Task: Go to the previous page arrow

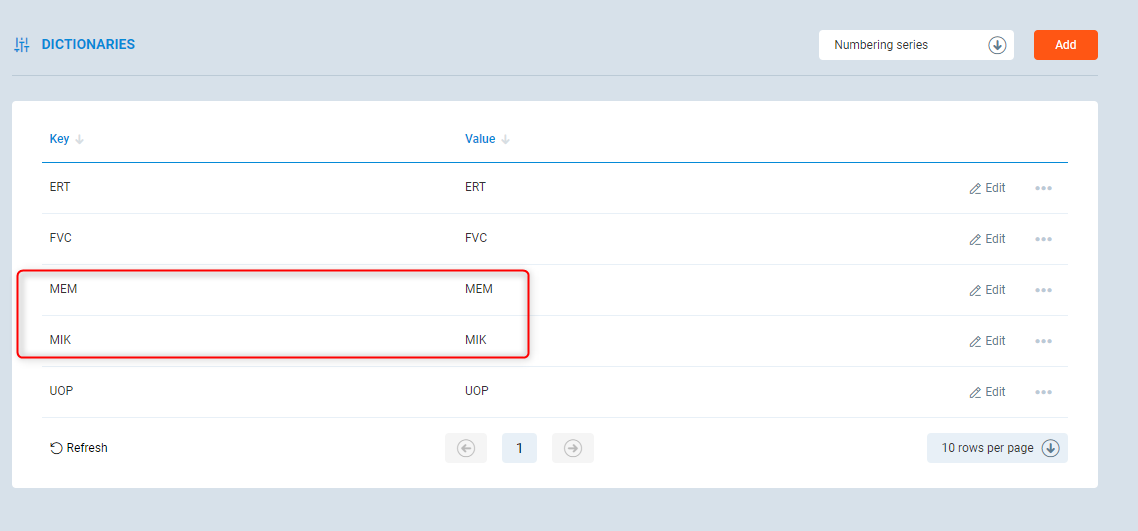Action: [466, 448]
